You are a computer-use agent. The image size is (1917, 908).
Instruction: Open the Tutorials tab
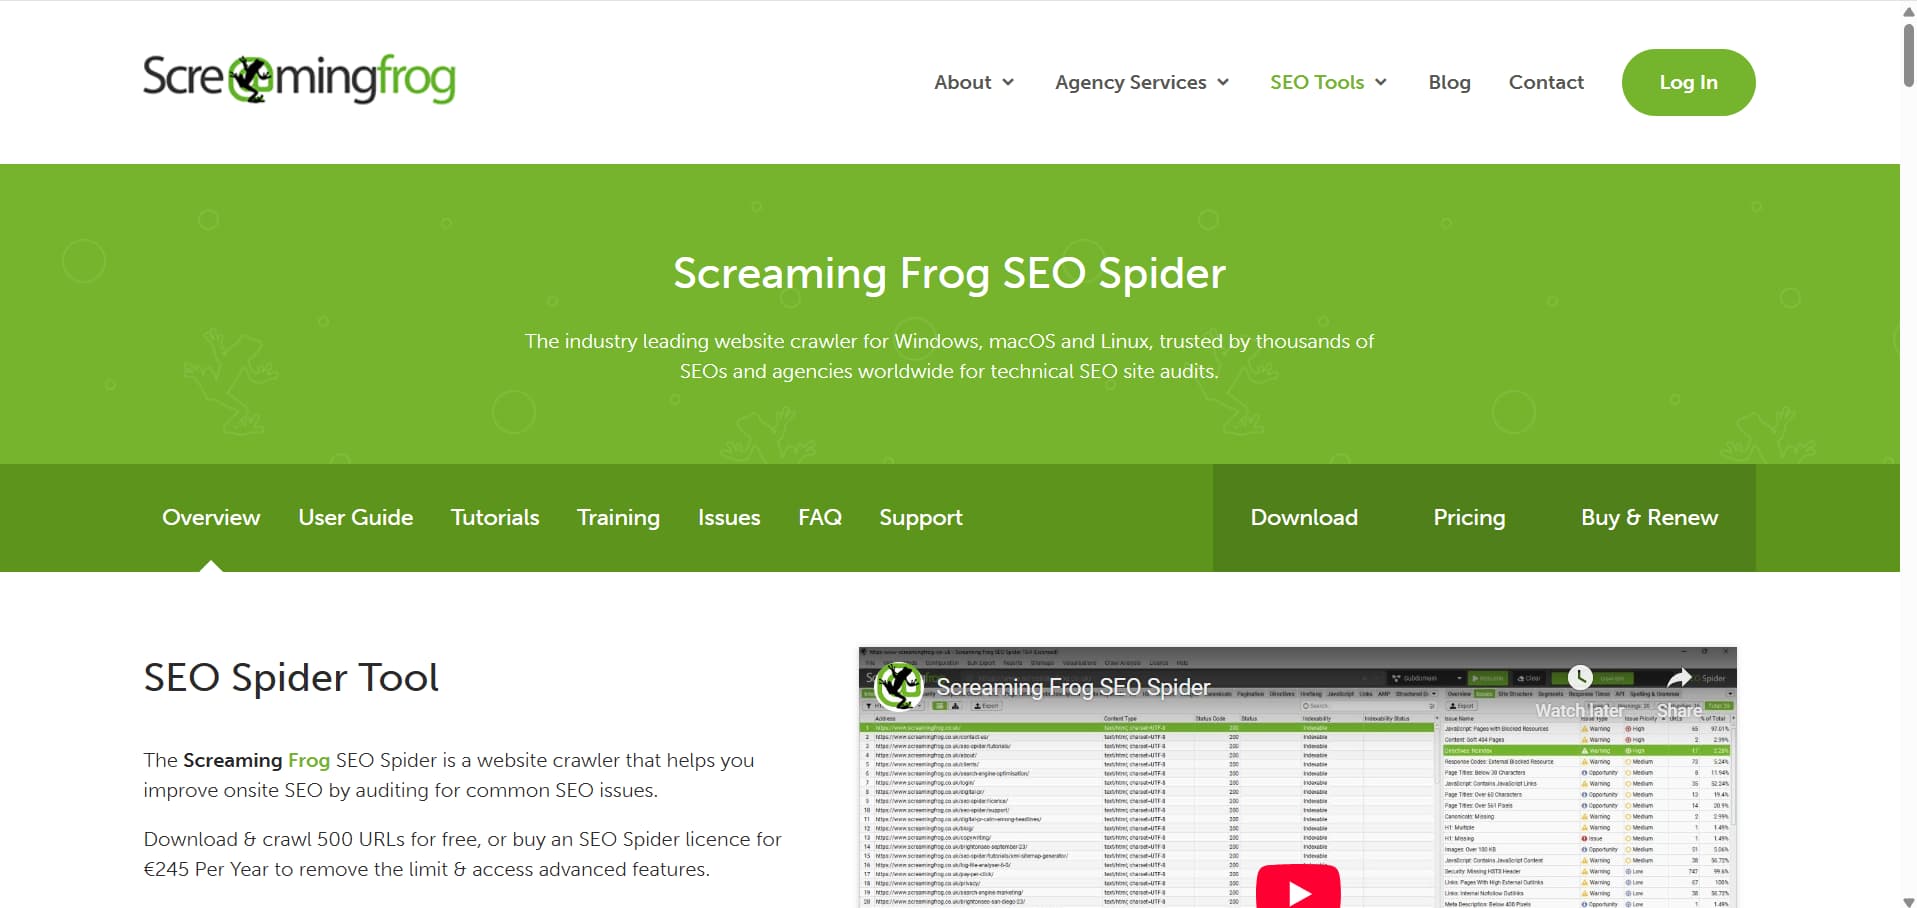[x=495, y=517]
